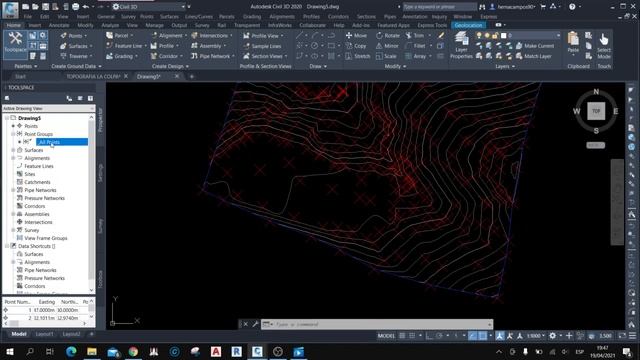640x360 pixels.
Task: Click the TOP face of ViewCube
Action: pyautogui.click(x=596, y=111)
